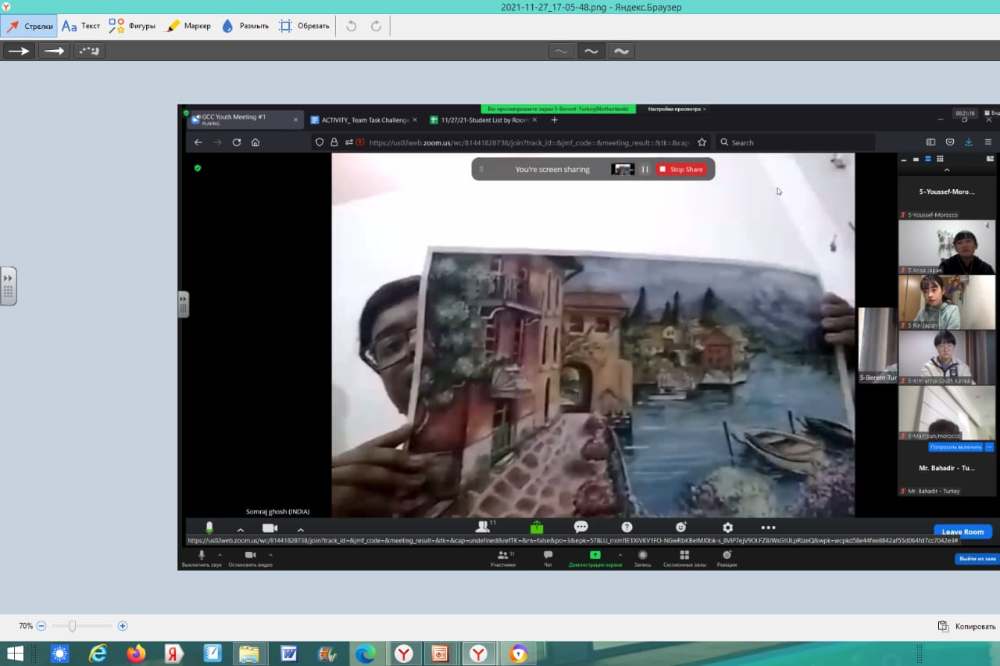Click the chat bubble icon in the upper Zoom toolbar
This screenshot has height=666, width=1000.
[x=580, y=527]
